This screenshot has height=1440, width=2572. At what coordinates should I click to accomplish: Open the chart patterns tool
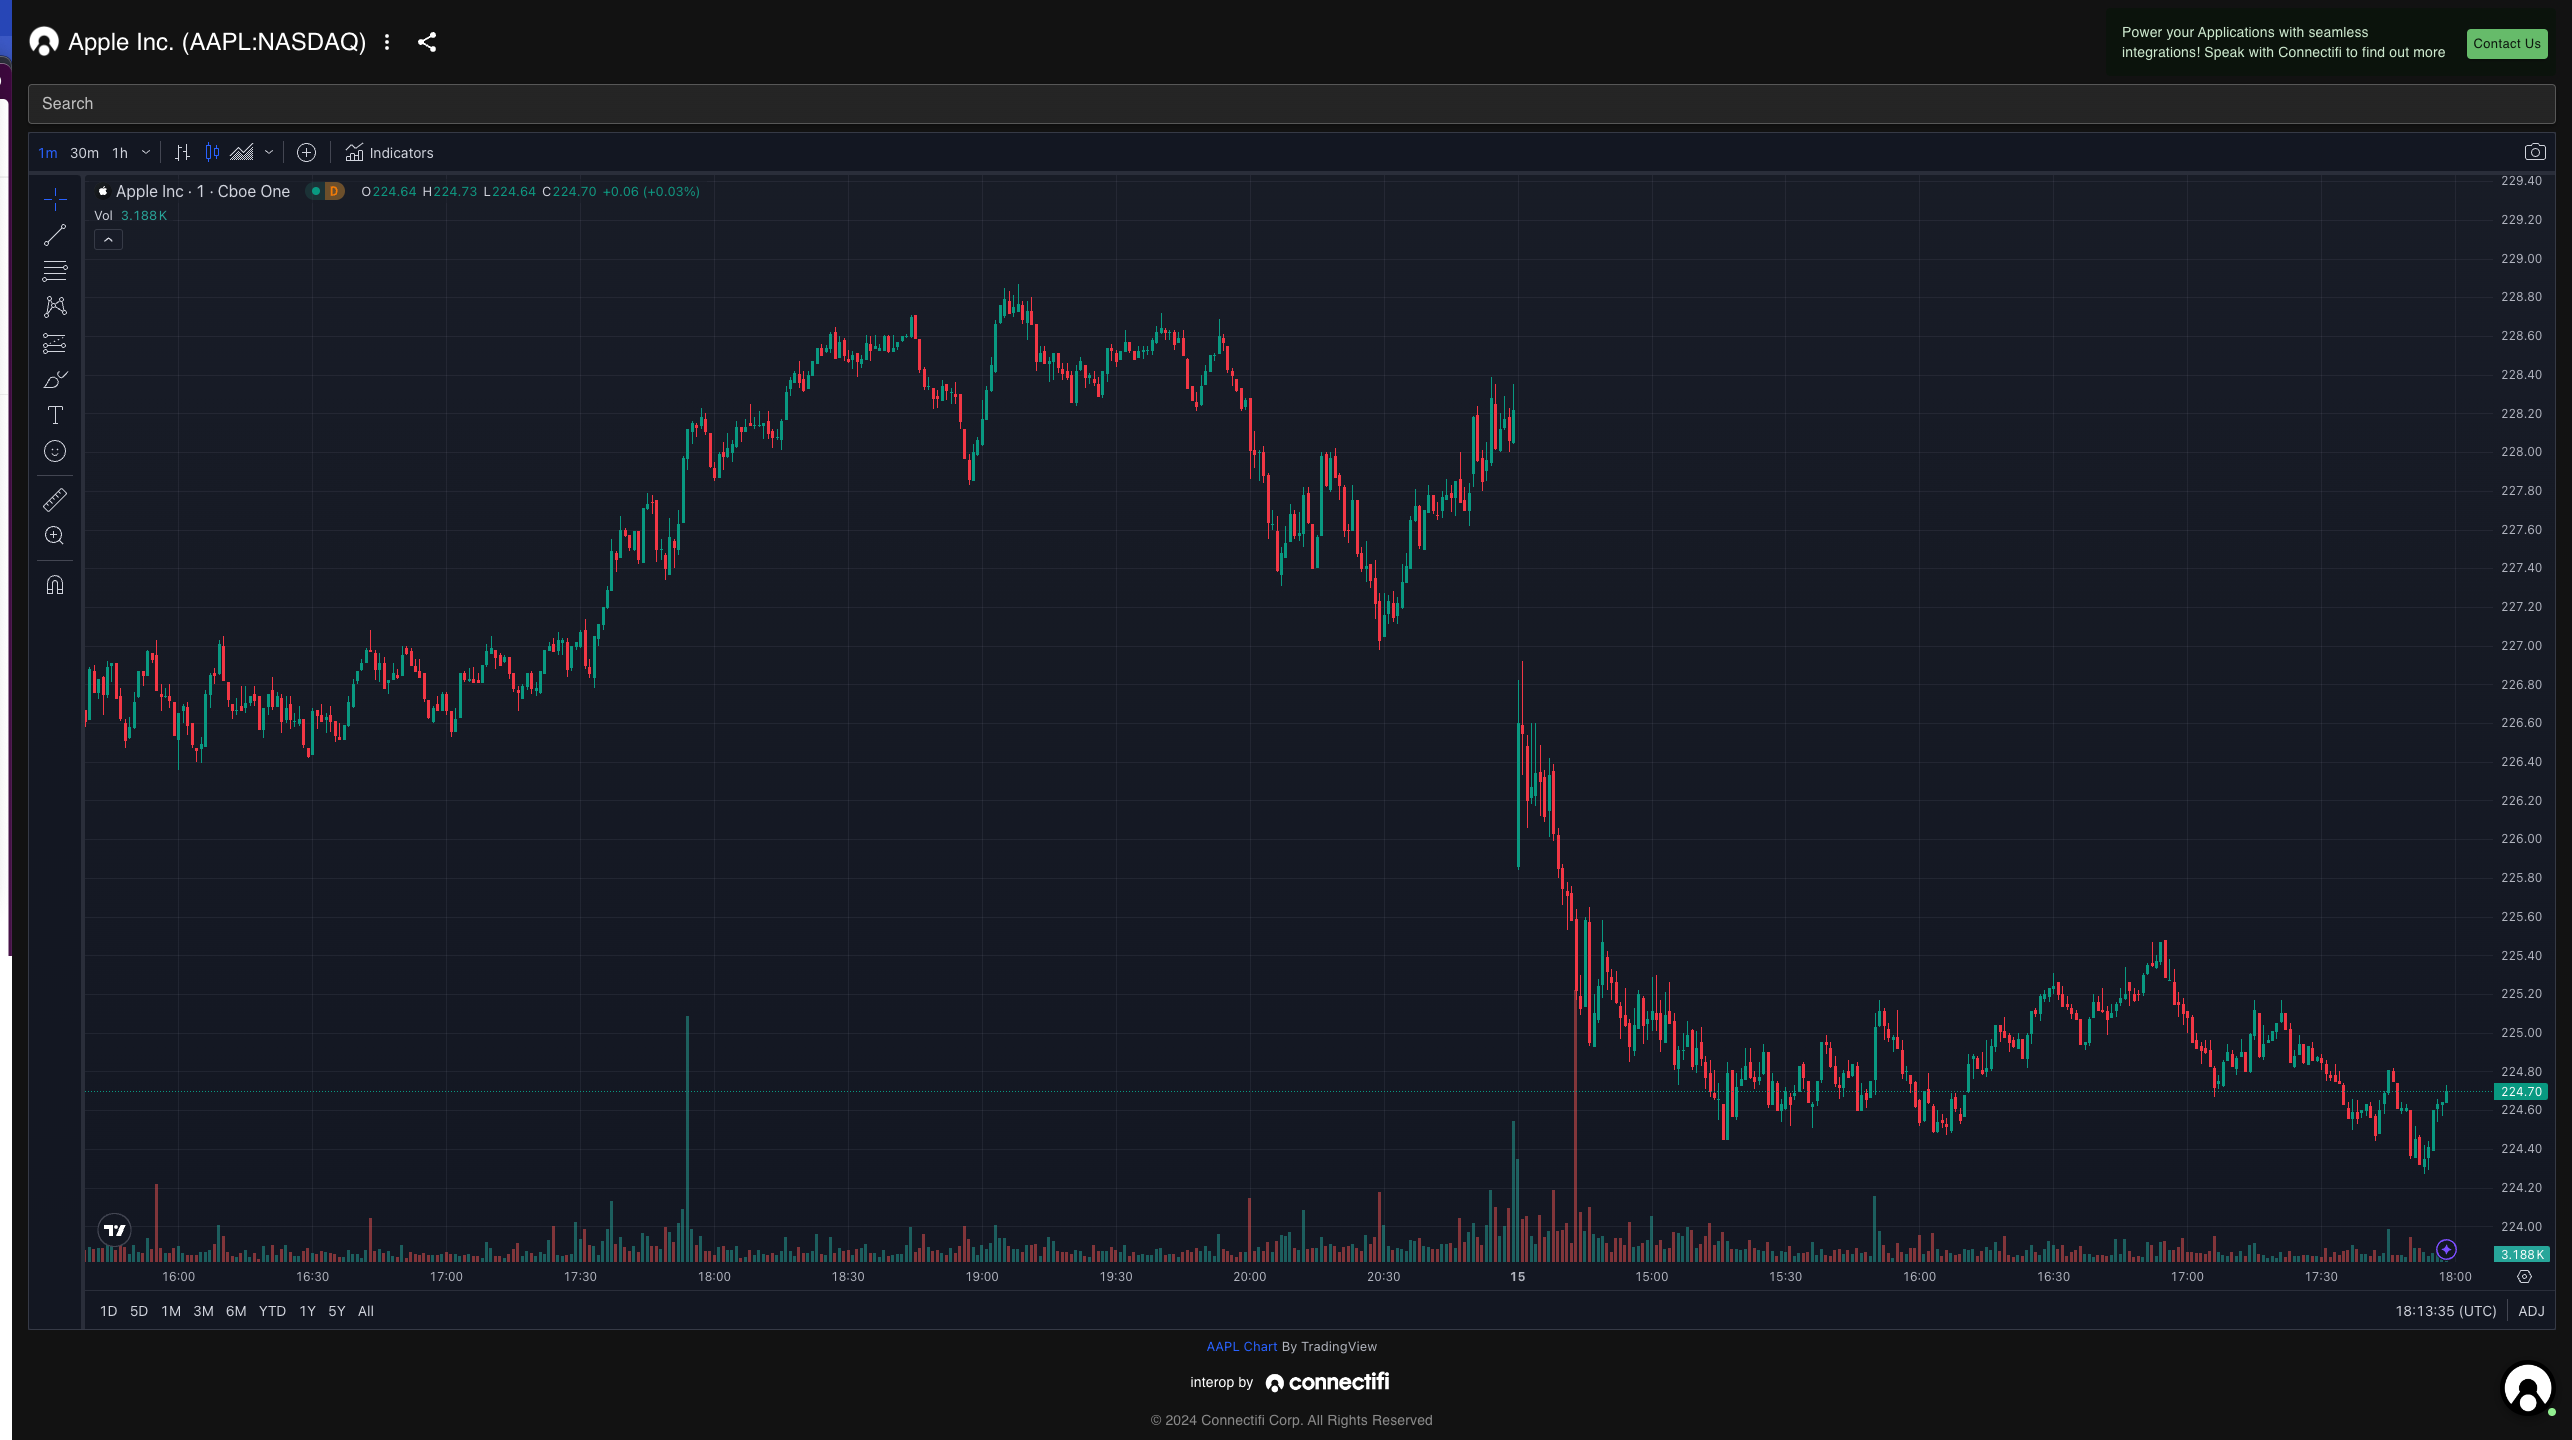click(55, 307)
